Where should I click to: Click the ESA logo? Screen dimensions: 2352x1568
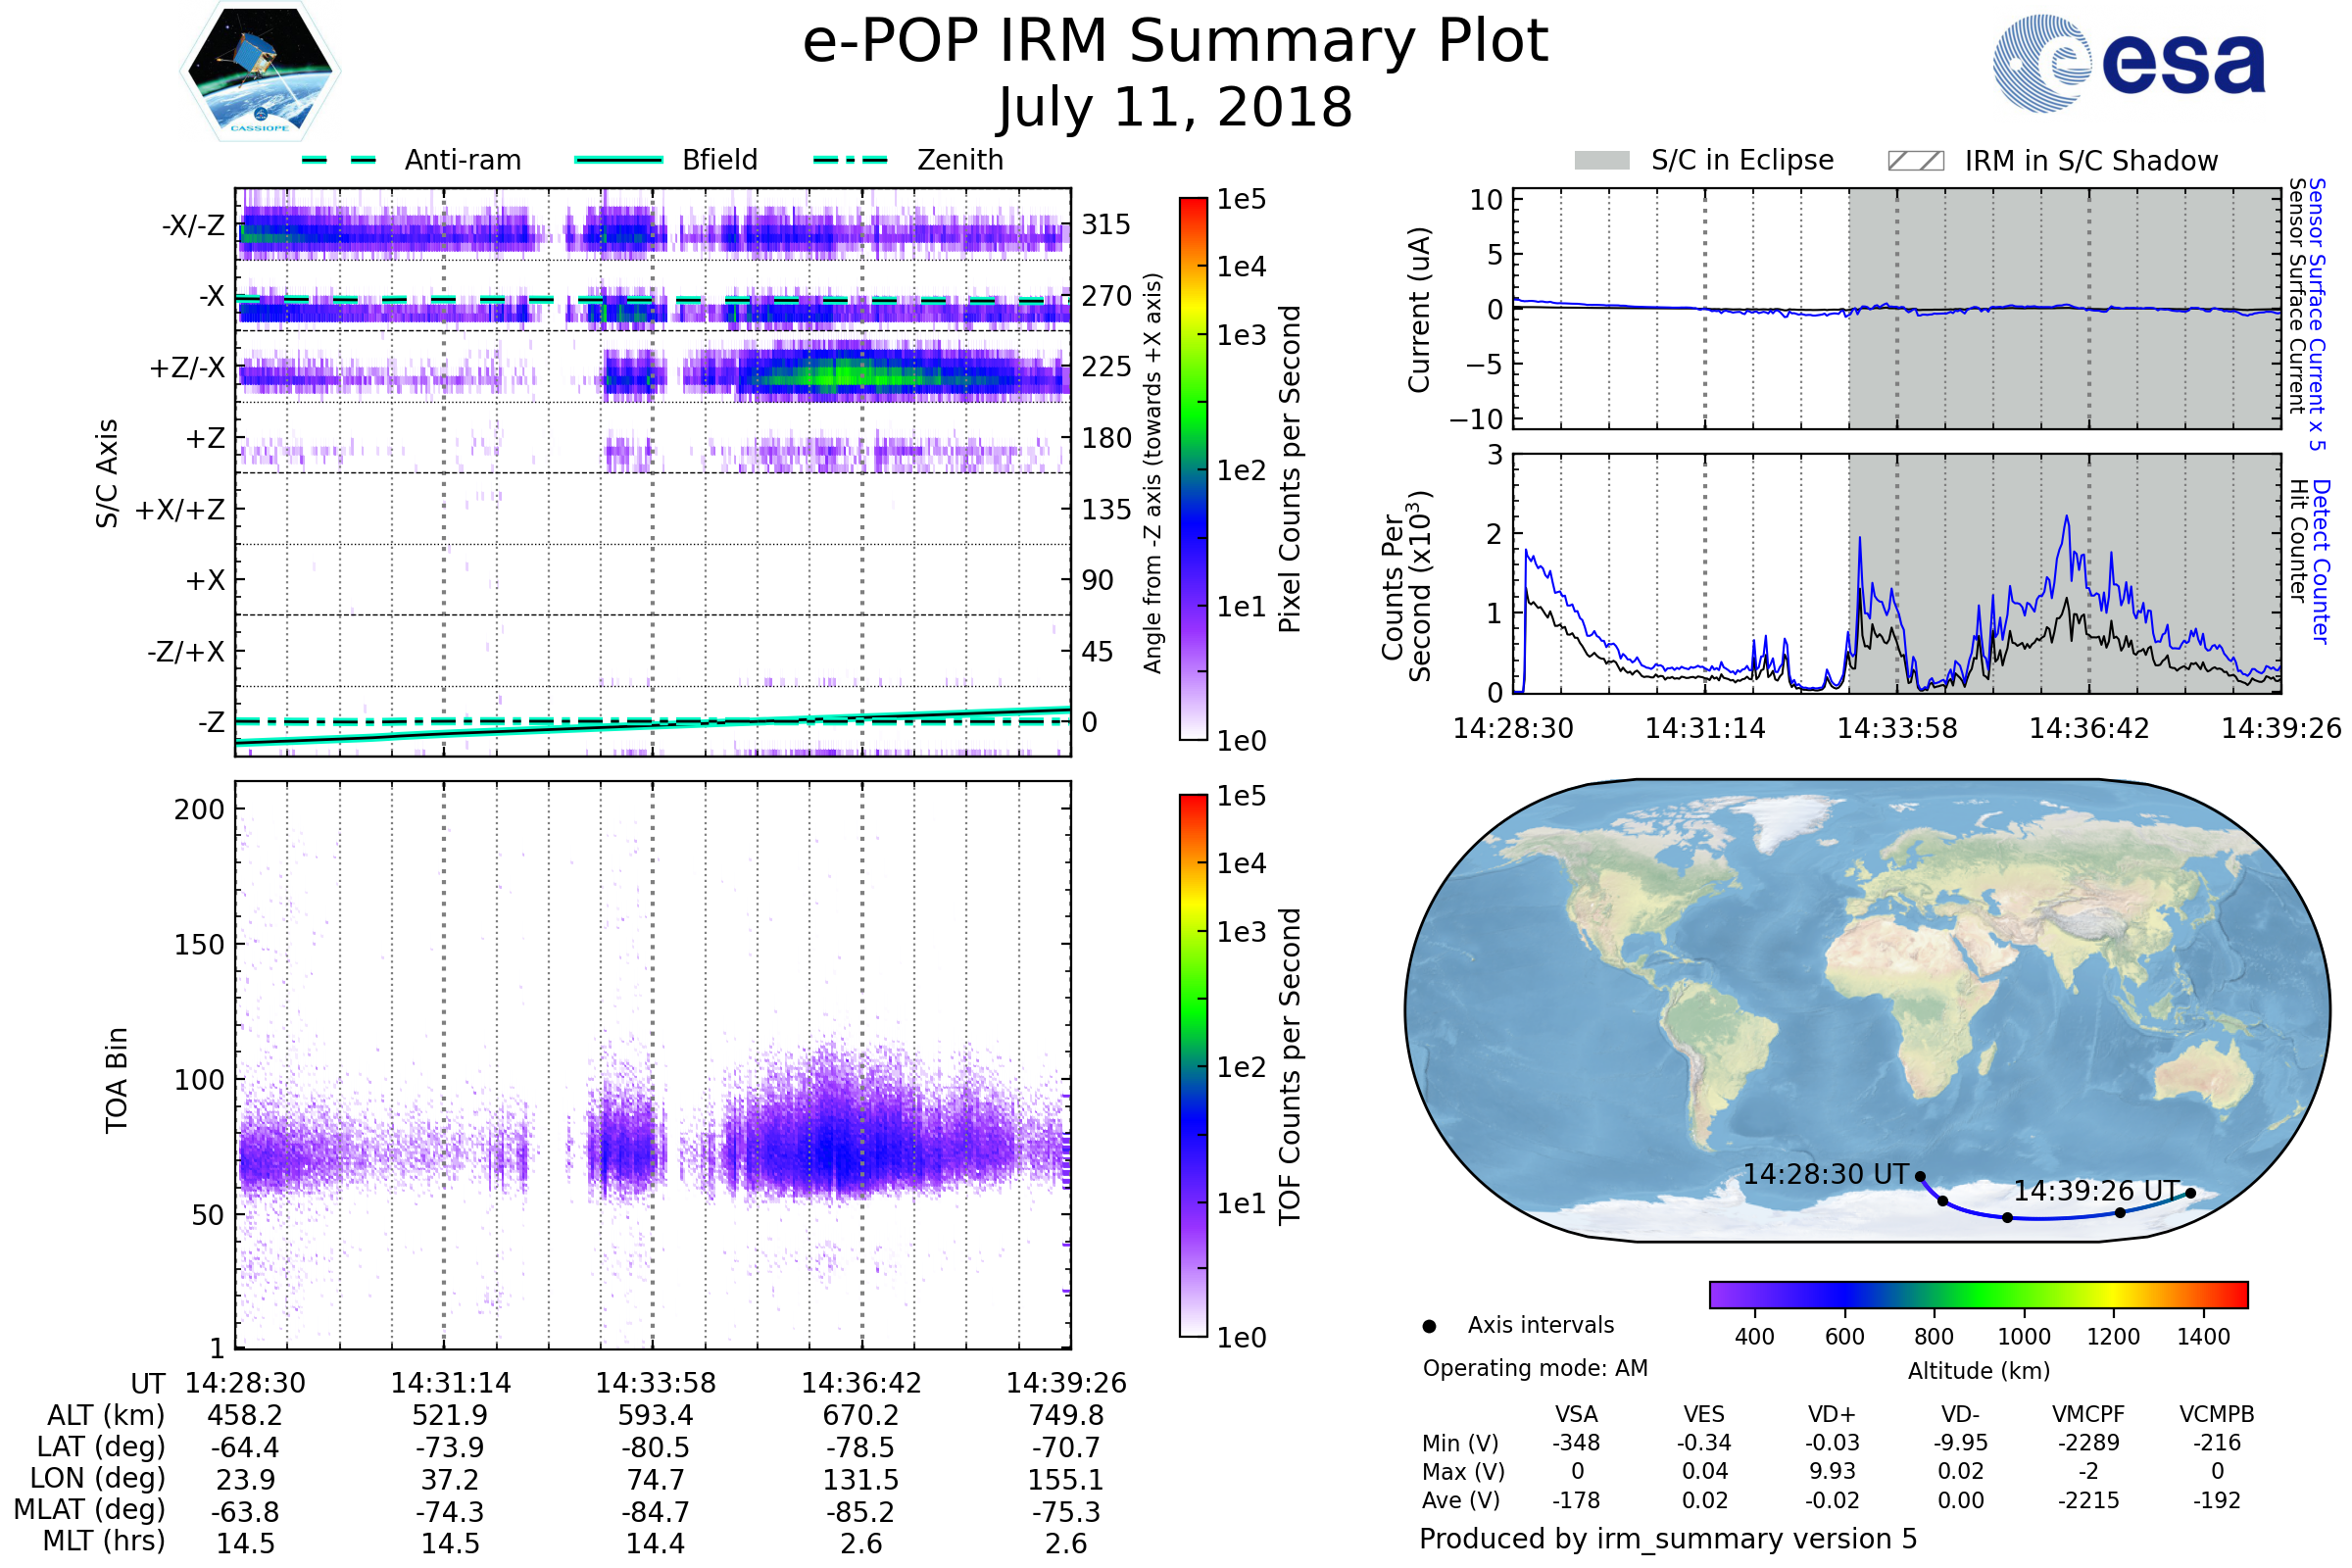tap(2128, 64)
